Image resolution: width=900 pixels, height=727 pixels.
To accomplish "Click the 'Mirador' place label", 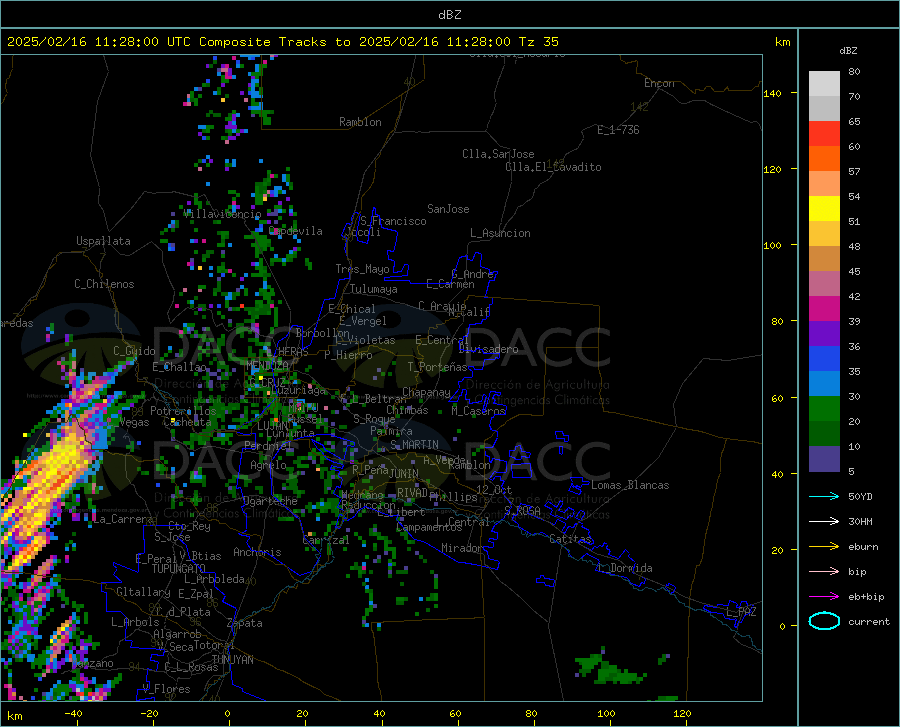I will 462,548.
